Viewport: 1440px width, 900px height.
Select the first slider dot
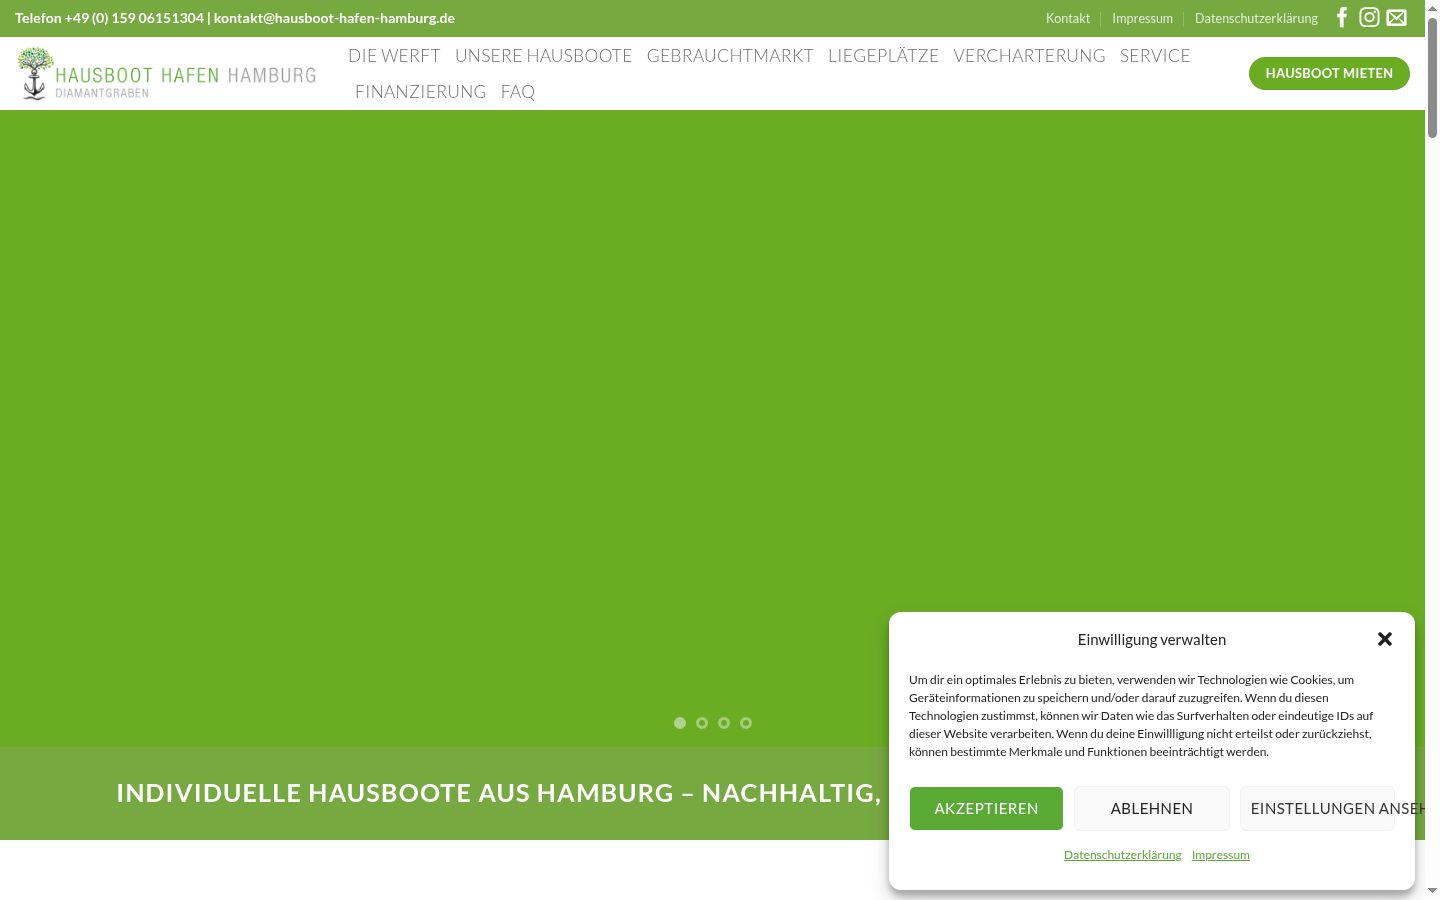680,723
